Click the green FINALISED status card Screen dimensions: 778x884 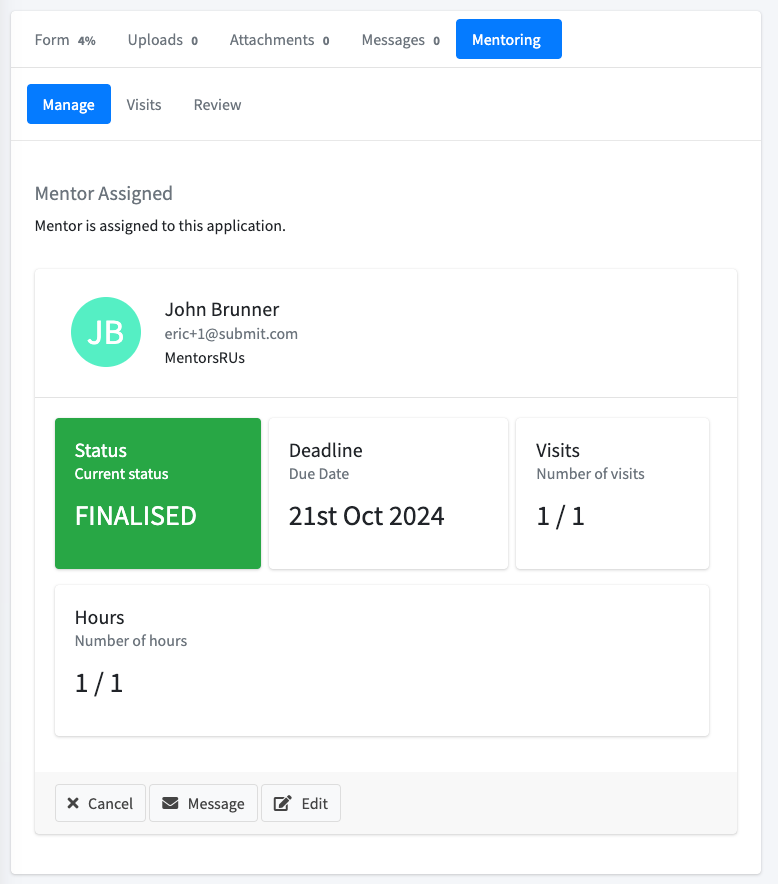(x=158, y=493)
